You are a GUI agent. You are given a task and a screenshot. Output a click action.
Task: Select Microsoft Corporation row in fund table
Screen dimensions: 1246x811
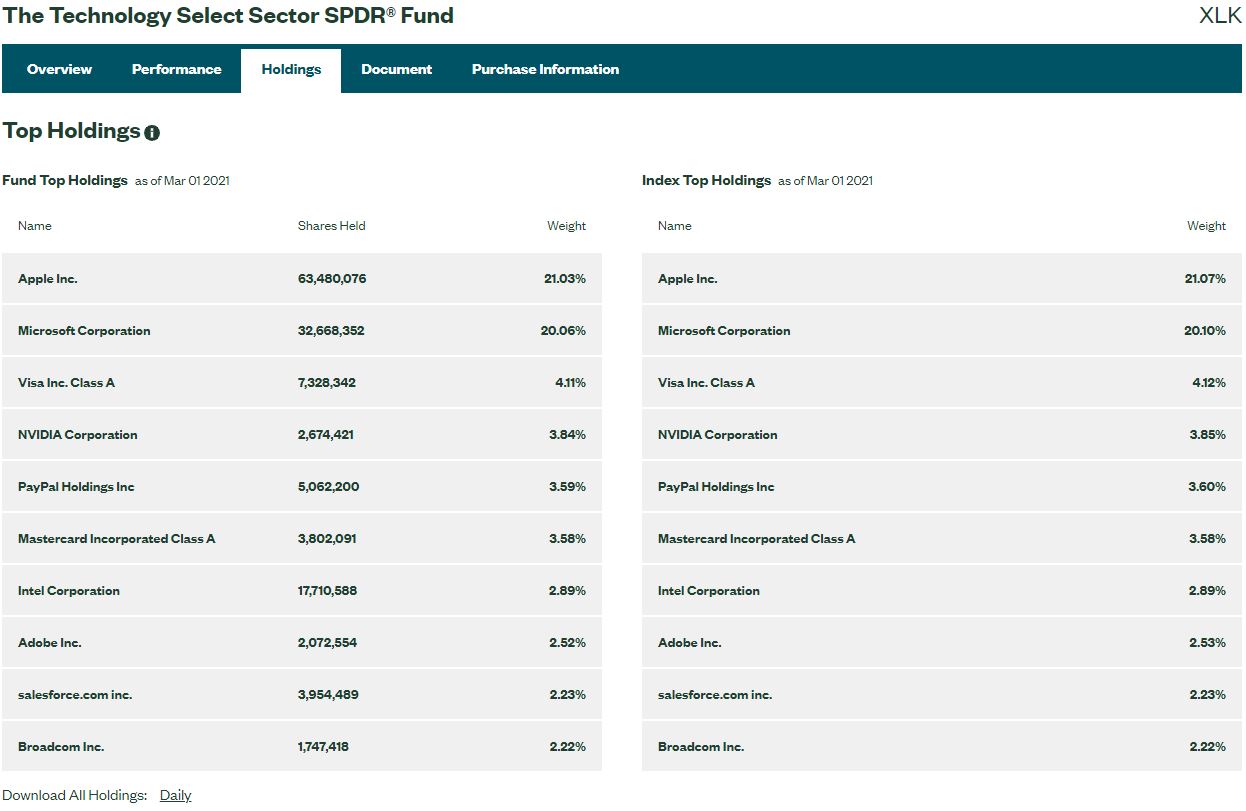pos(84,330)
